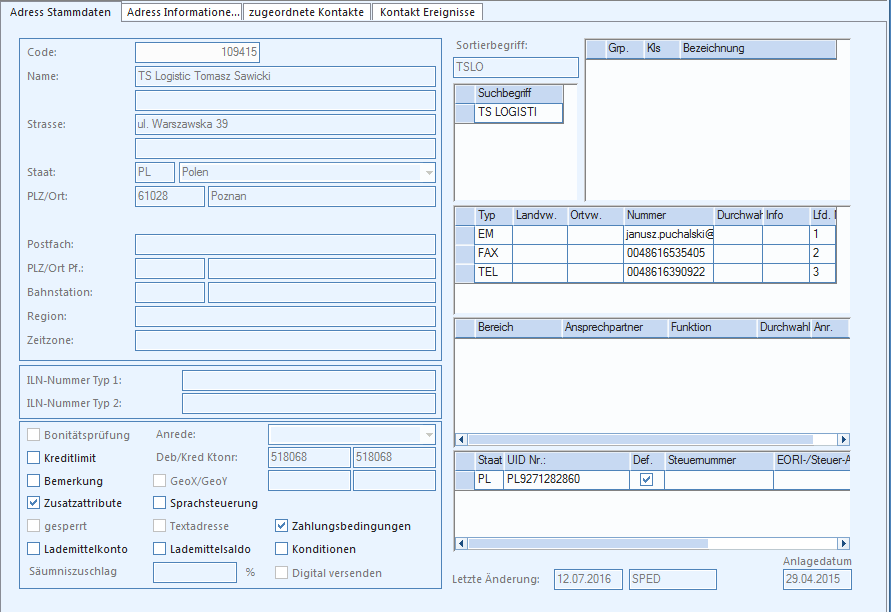Click left arrow of Ansprechpartner table scrollbar
The width and height of the screenshot is (891, 612).
click(x=461, y=439)
